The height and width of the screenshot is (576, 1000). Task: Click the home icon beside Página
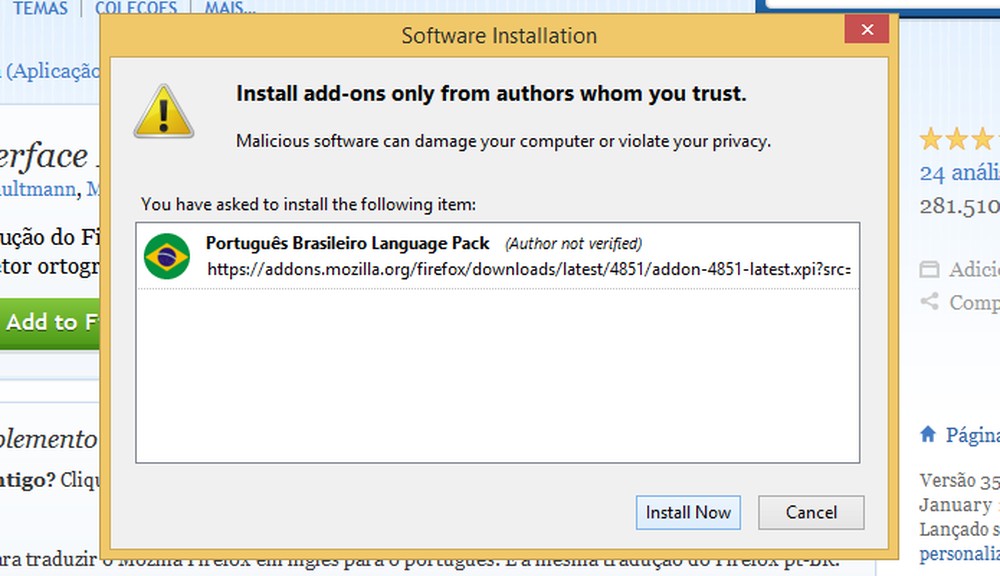pyautogui.click(x=928, y=435)
